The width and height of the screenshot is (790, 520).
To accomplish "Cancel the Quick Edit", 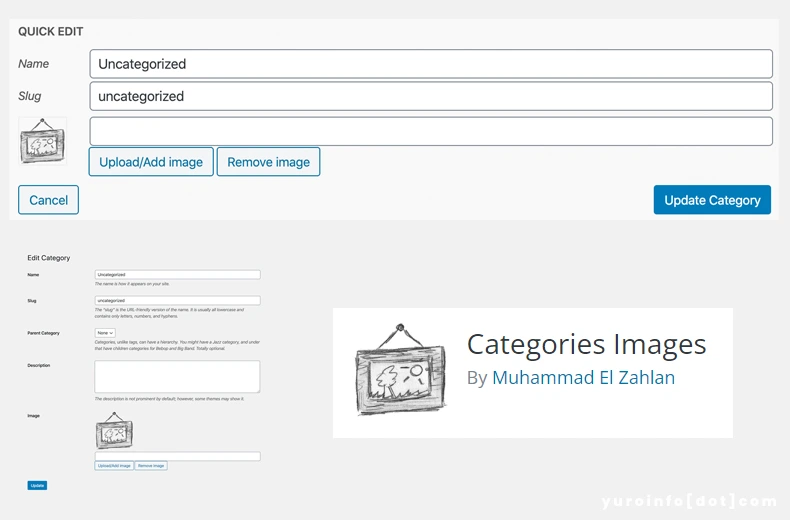I will tap(48, 200).
